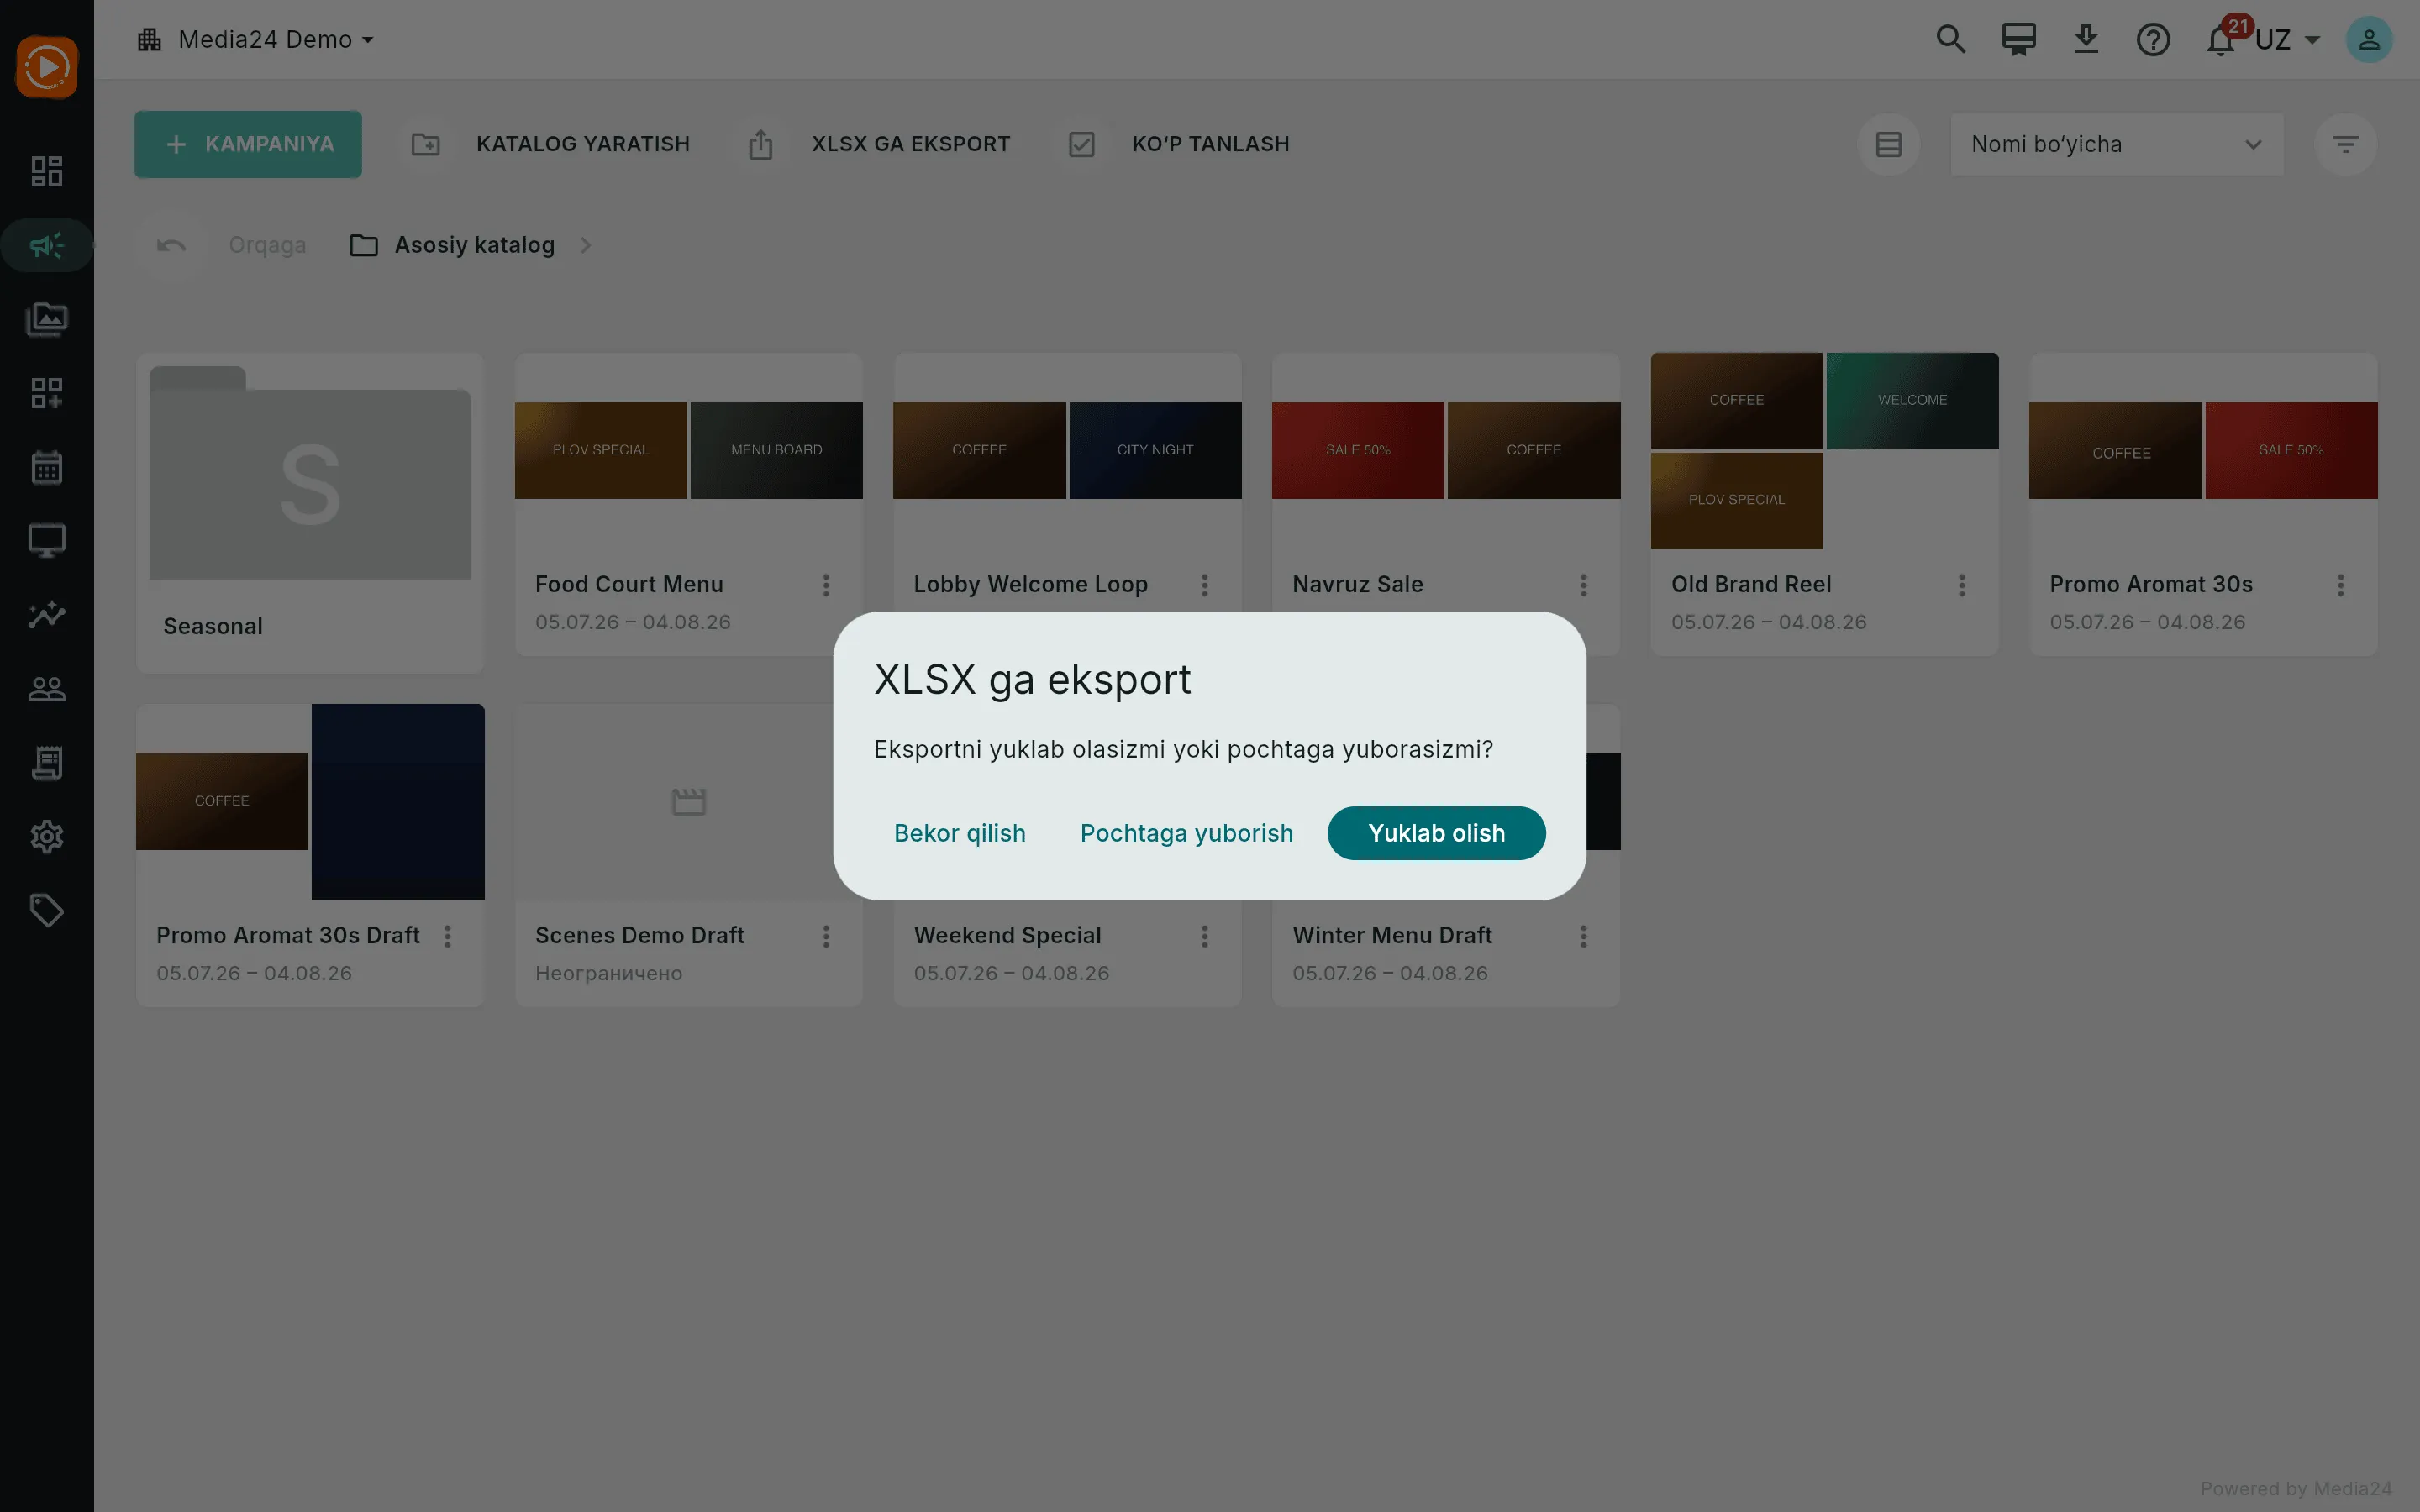Click SALE 50% thumbnail in Navruz Sale
The width and height of the screenshot is (2420, 1512).
click(1358, 450)
